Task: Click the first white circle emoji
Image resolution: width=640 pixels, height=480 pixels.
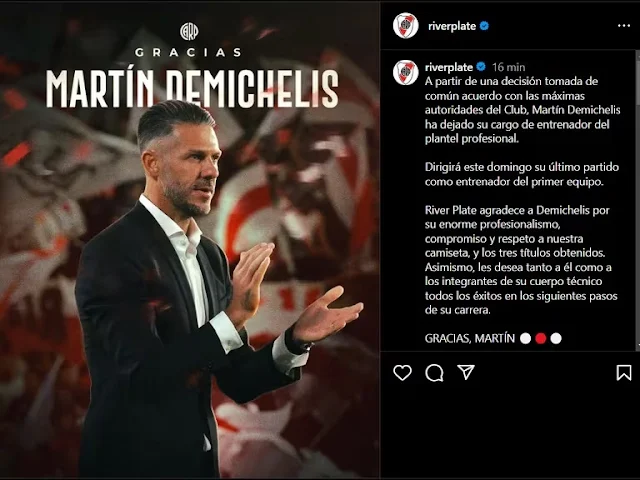Action: click(x=525, y=338)
